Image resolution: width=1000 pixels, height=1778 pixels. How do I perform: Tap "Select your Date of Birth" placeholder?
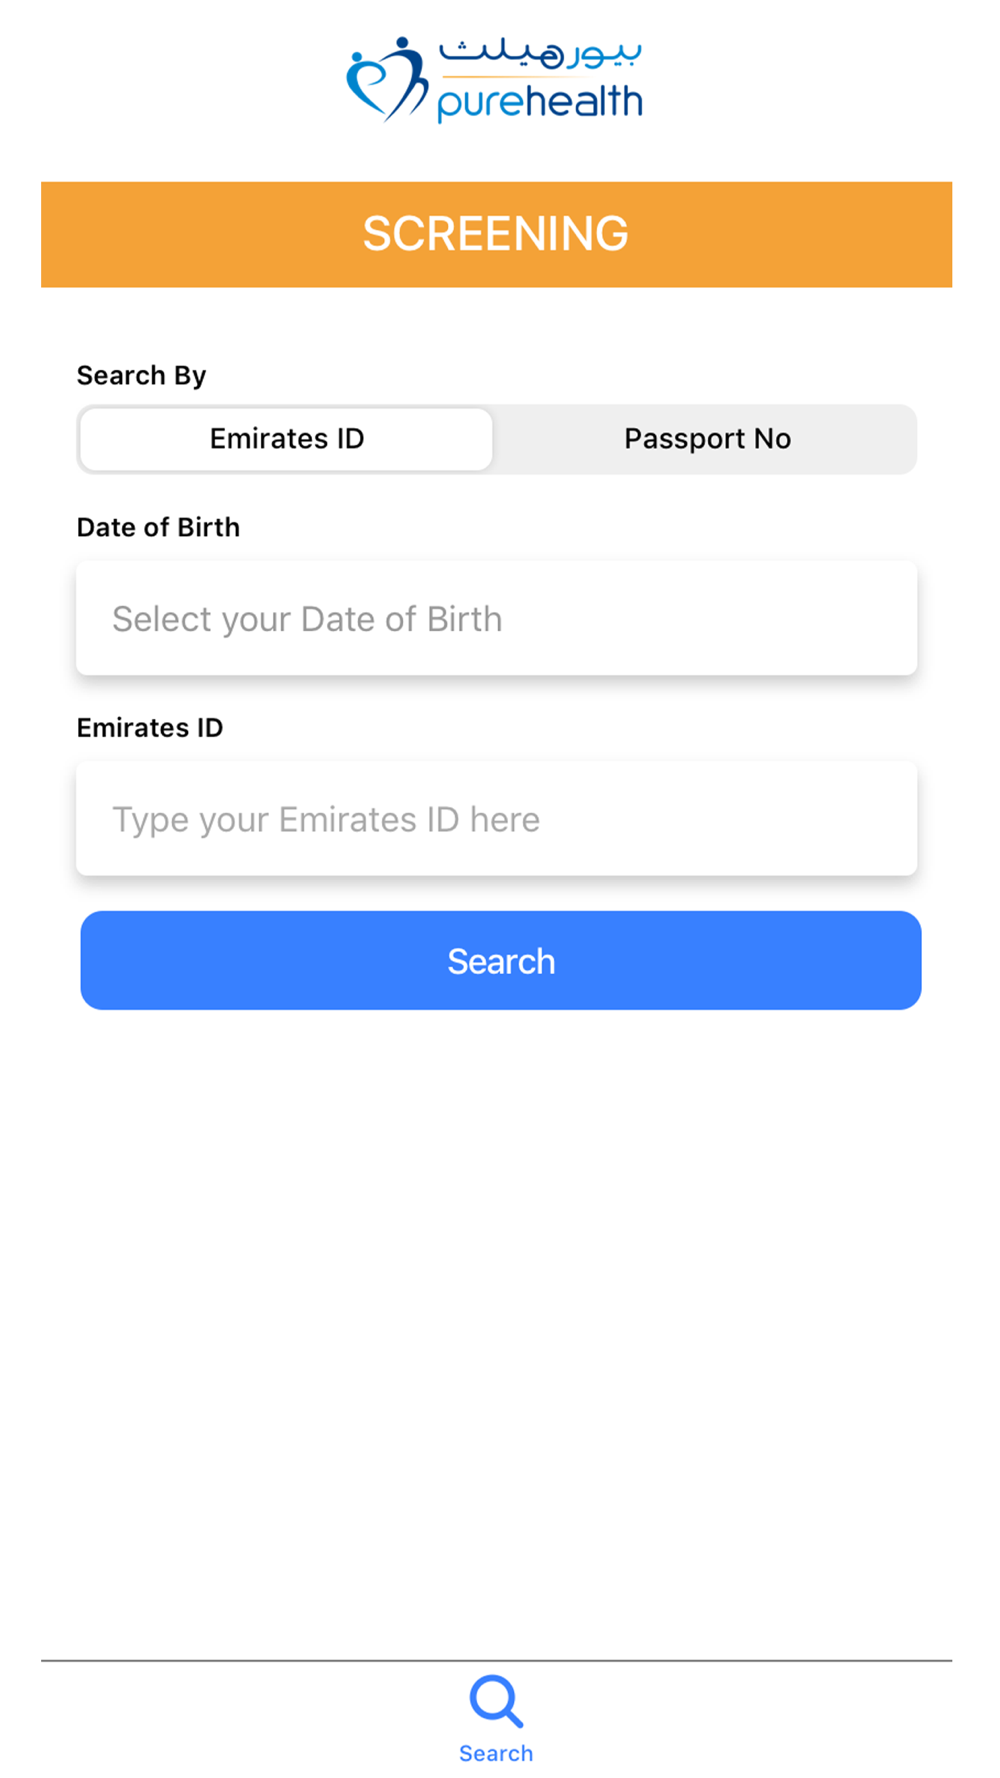click(x=307, y=619)
